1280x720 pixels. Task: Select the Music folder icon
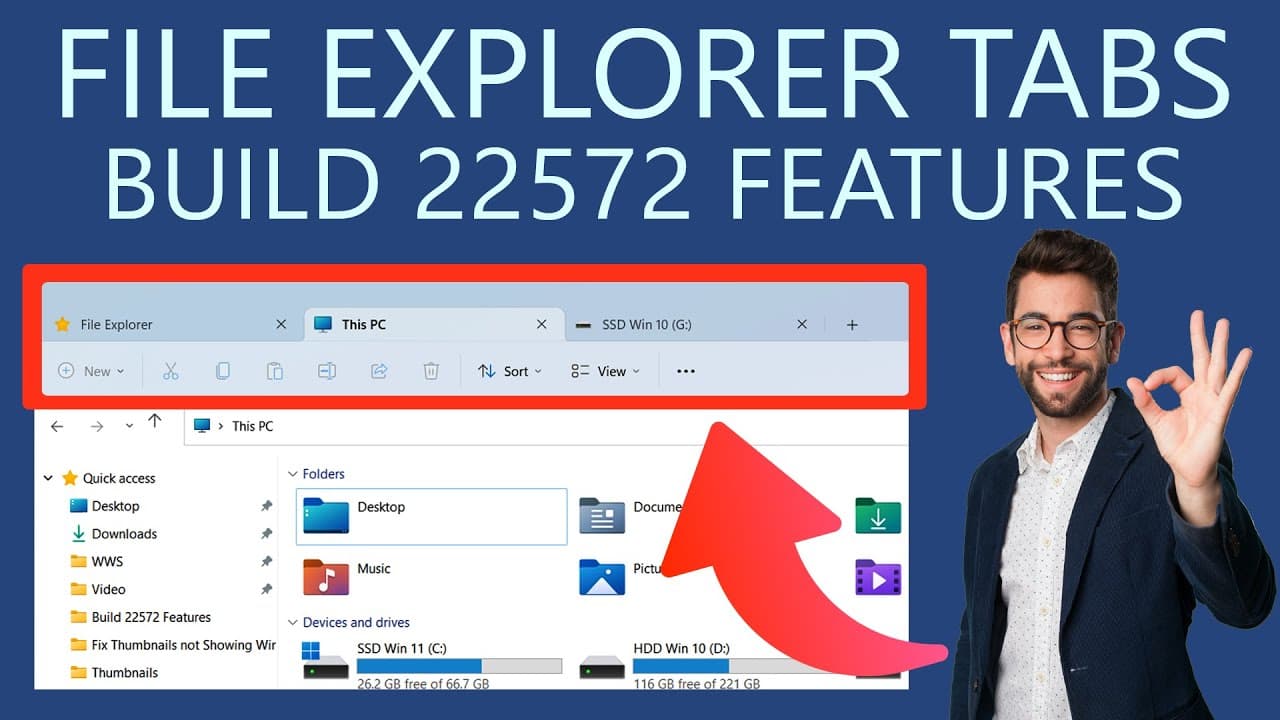326,578
